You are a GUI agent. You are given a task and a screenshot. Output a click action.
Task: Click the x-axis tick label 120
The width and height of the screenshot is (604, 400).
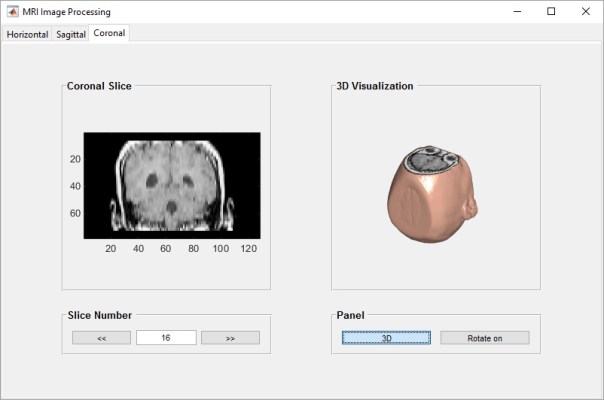click(x=248, y=249)
